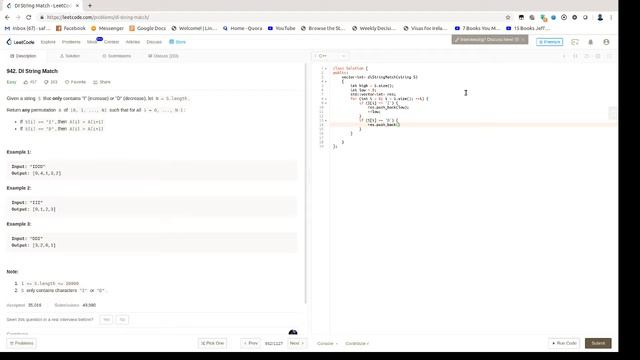The width and height of the screenshot is (640, 360).
Task: Open the LeetCode notifications bell
Action: 590,42
